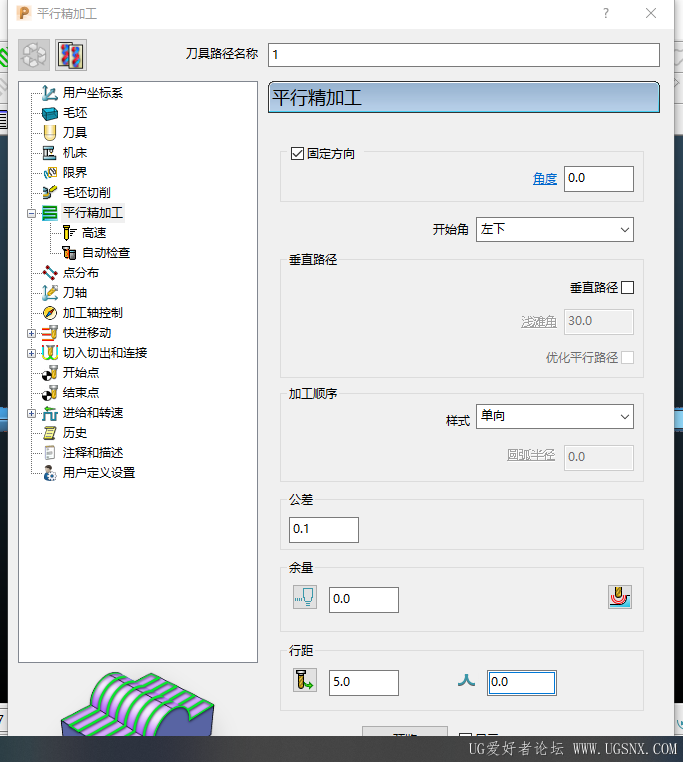Click the 圆弧半径 value field

point(599,458)
